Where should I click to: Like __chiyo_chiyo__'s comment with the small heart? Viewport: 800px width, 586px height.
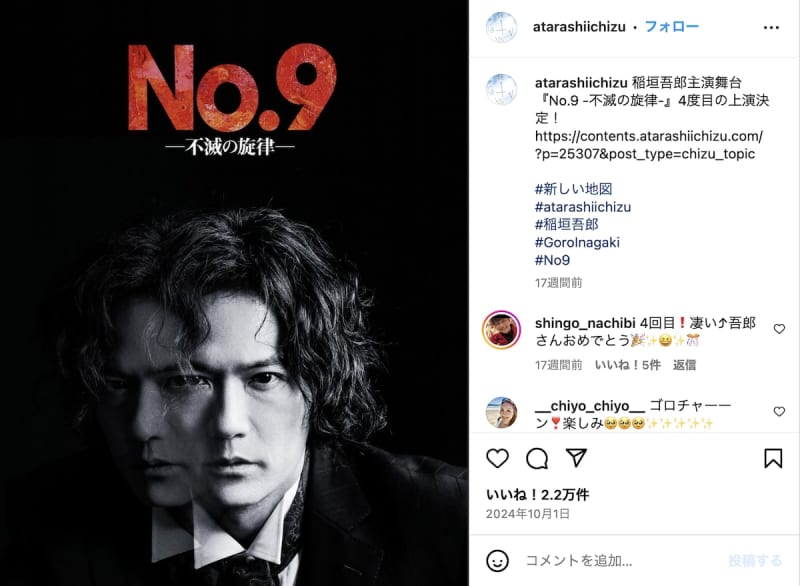[x=779, y=411]
